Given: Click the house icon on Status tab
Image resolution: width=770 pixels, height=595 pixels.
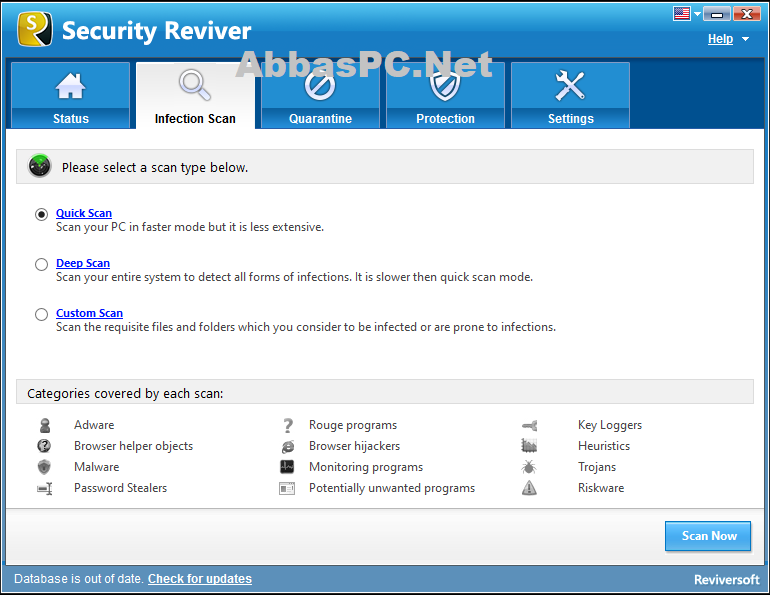Looking at the screenshot, I should click(x=70, y=85).
